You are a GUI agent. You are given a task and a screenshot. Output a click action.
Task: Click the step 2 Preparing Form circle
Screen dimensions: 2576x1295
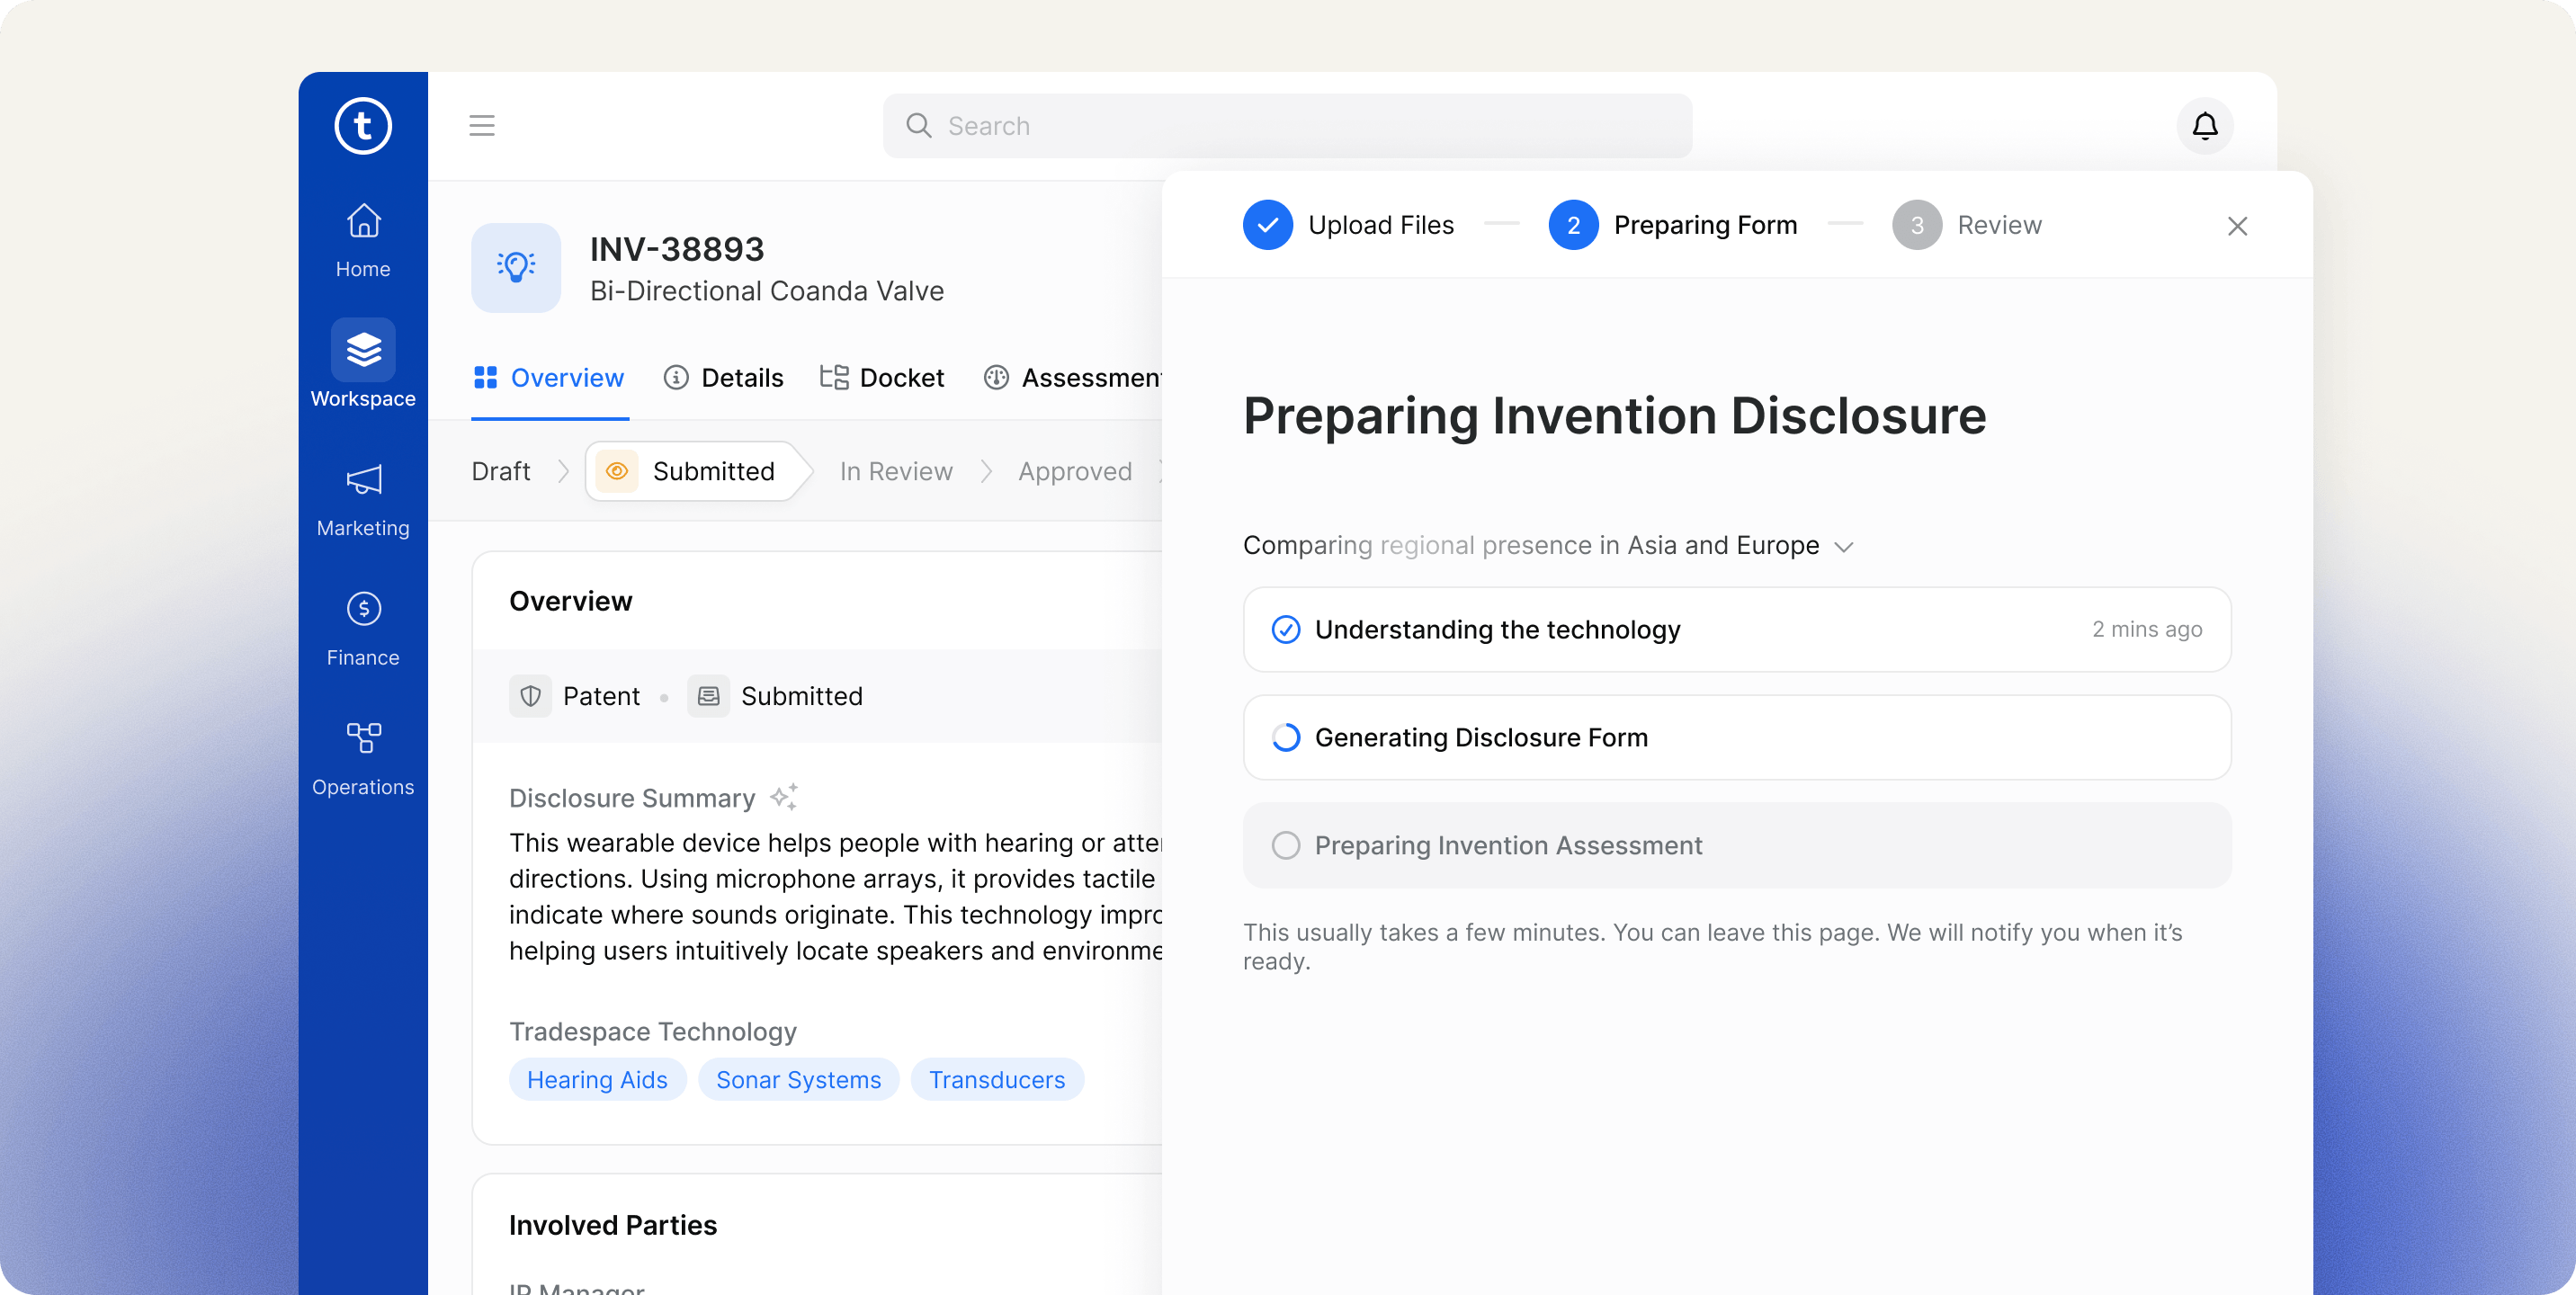click(1573, 225)
